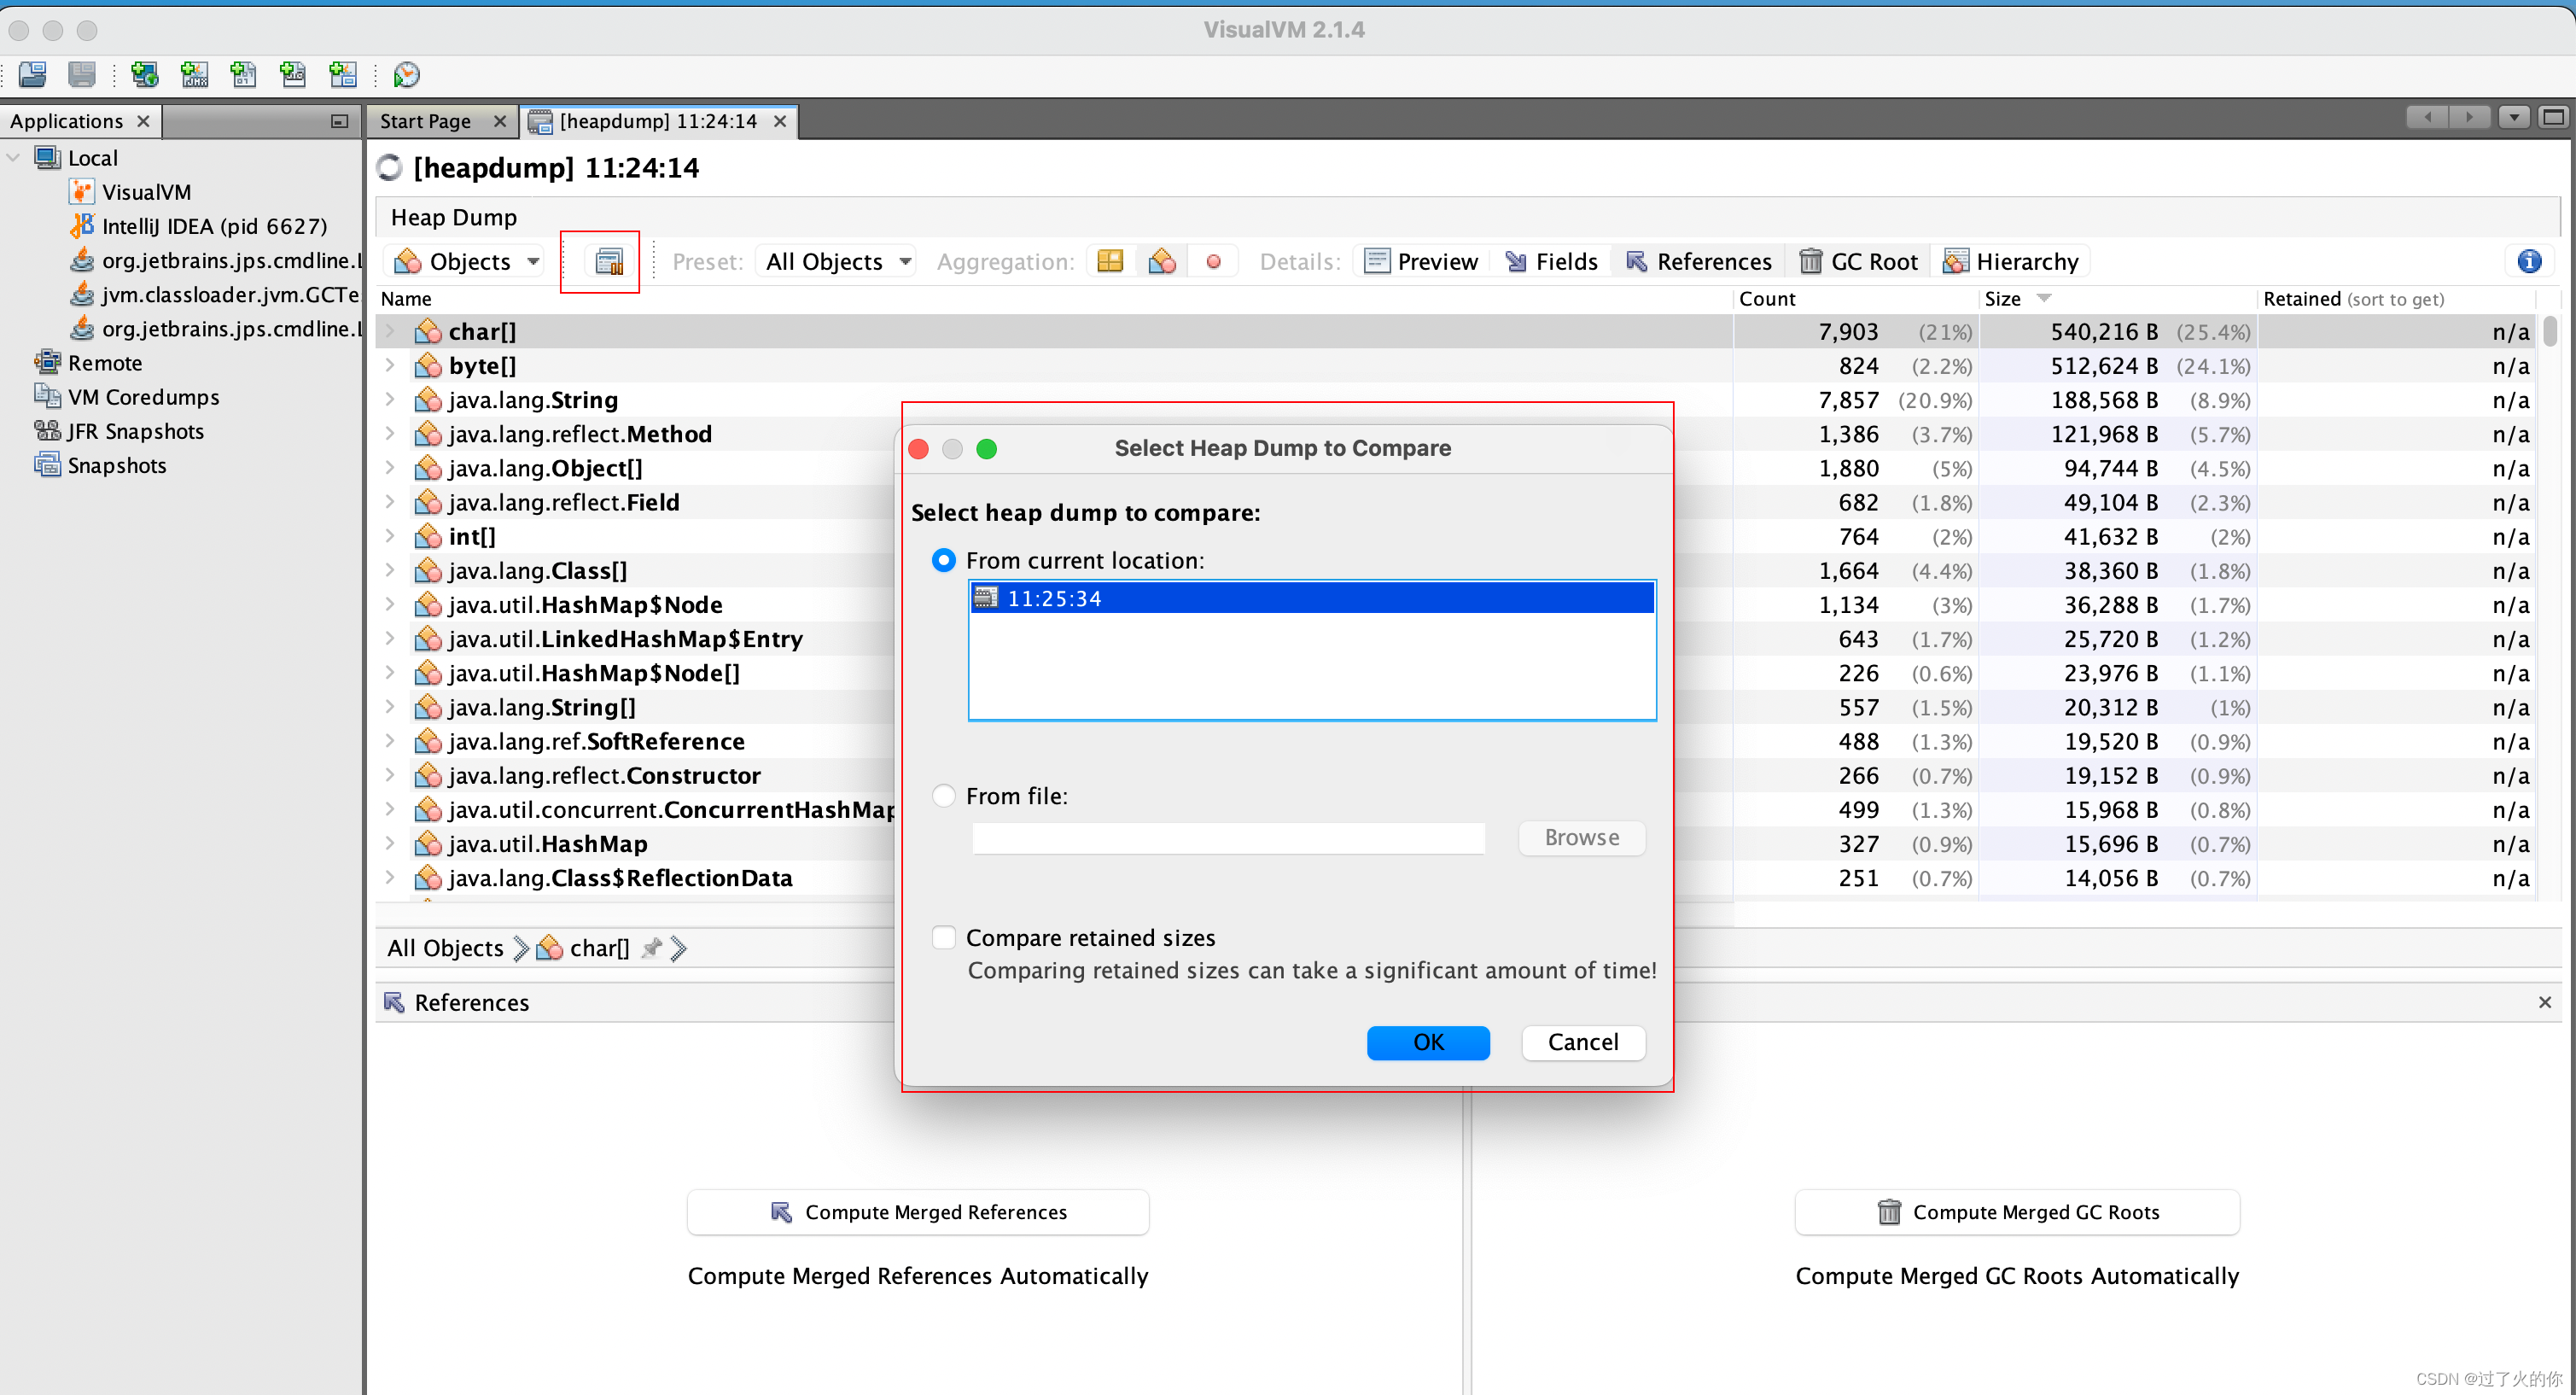
Task: Open the GC Root details view
Action: (1859, 262)
